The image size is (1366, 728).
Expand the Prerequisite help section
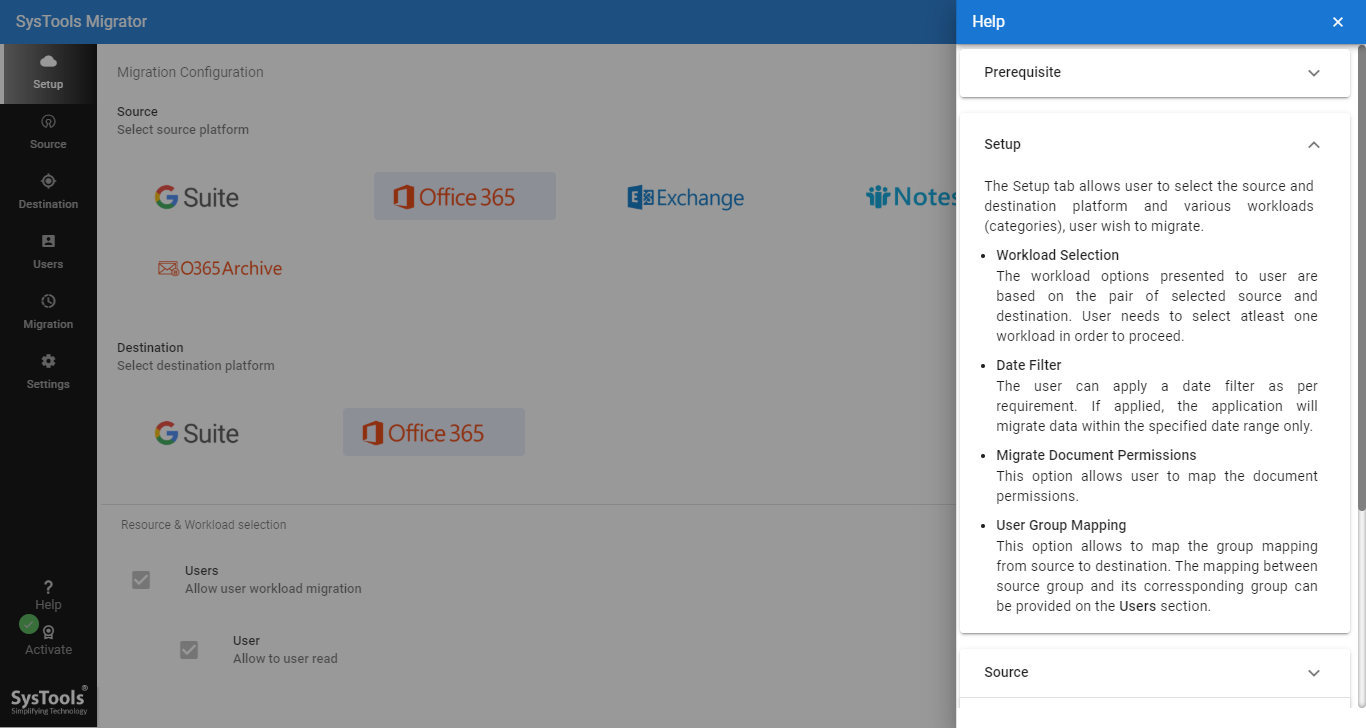(1155, 73)
